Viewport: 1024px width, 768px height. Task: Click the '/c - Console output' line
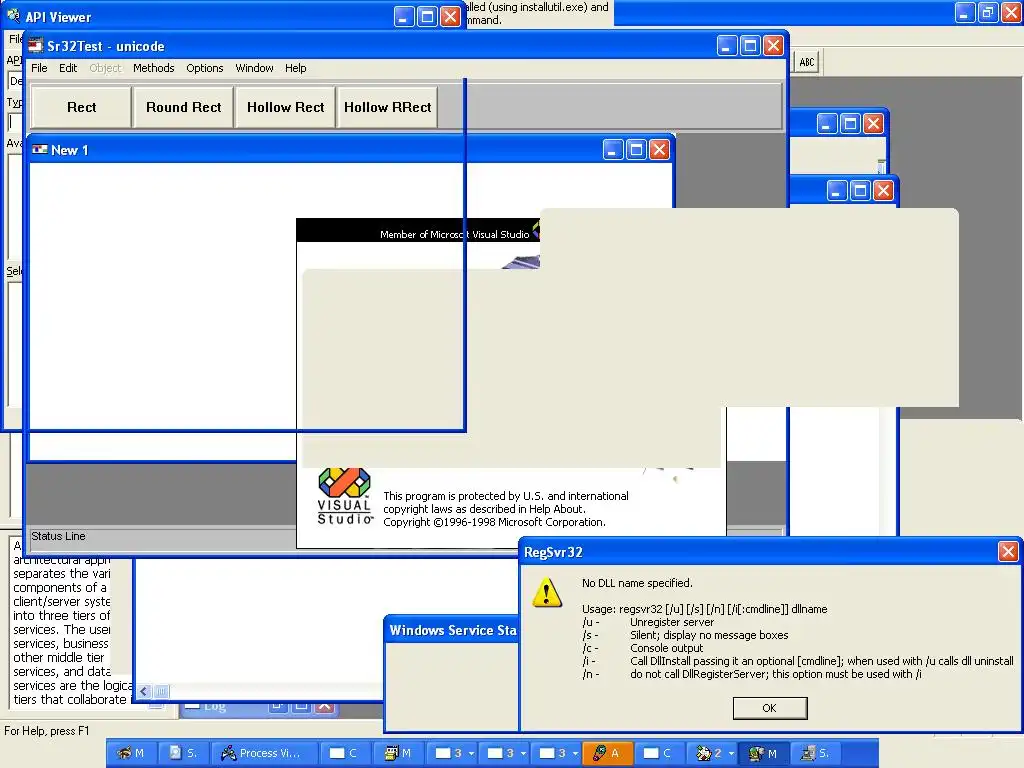pos(643,648)
